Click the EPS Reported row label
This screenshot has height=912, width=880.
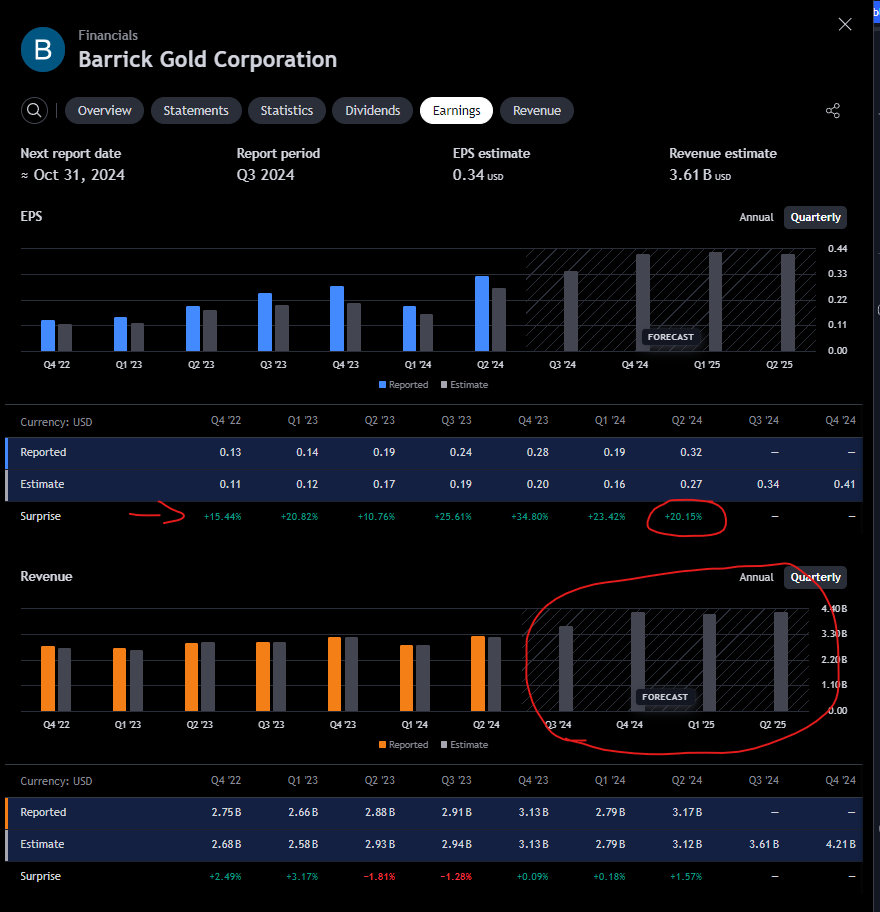pyautogui.click(x=43, y=452)
